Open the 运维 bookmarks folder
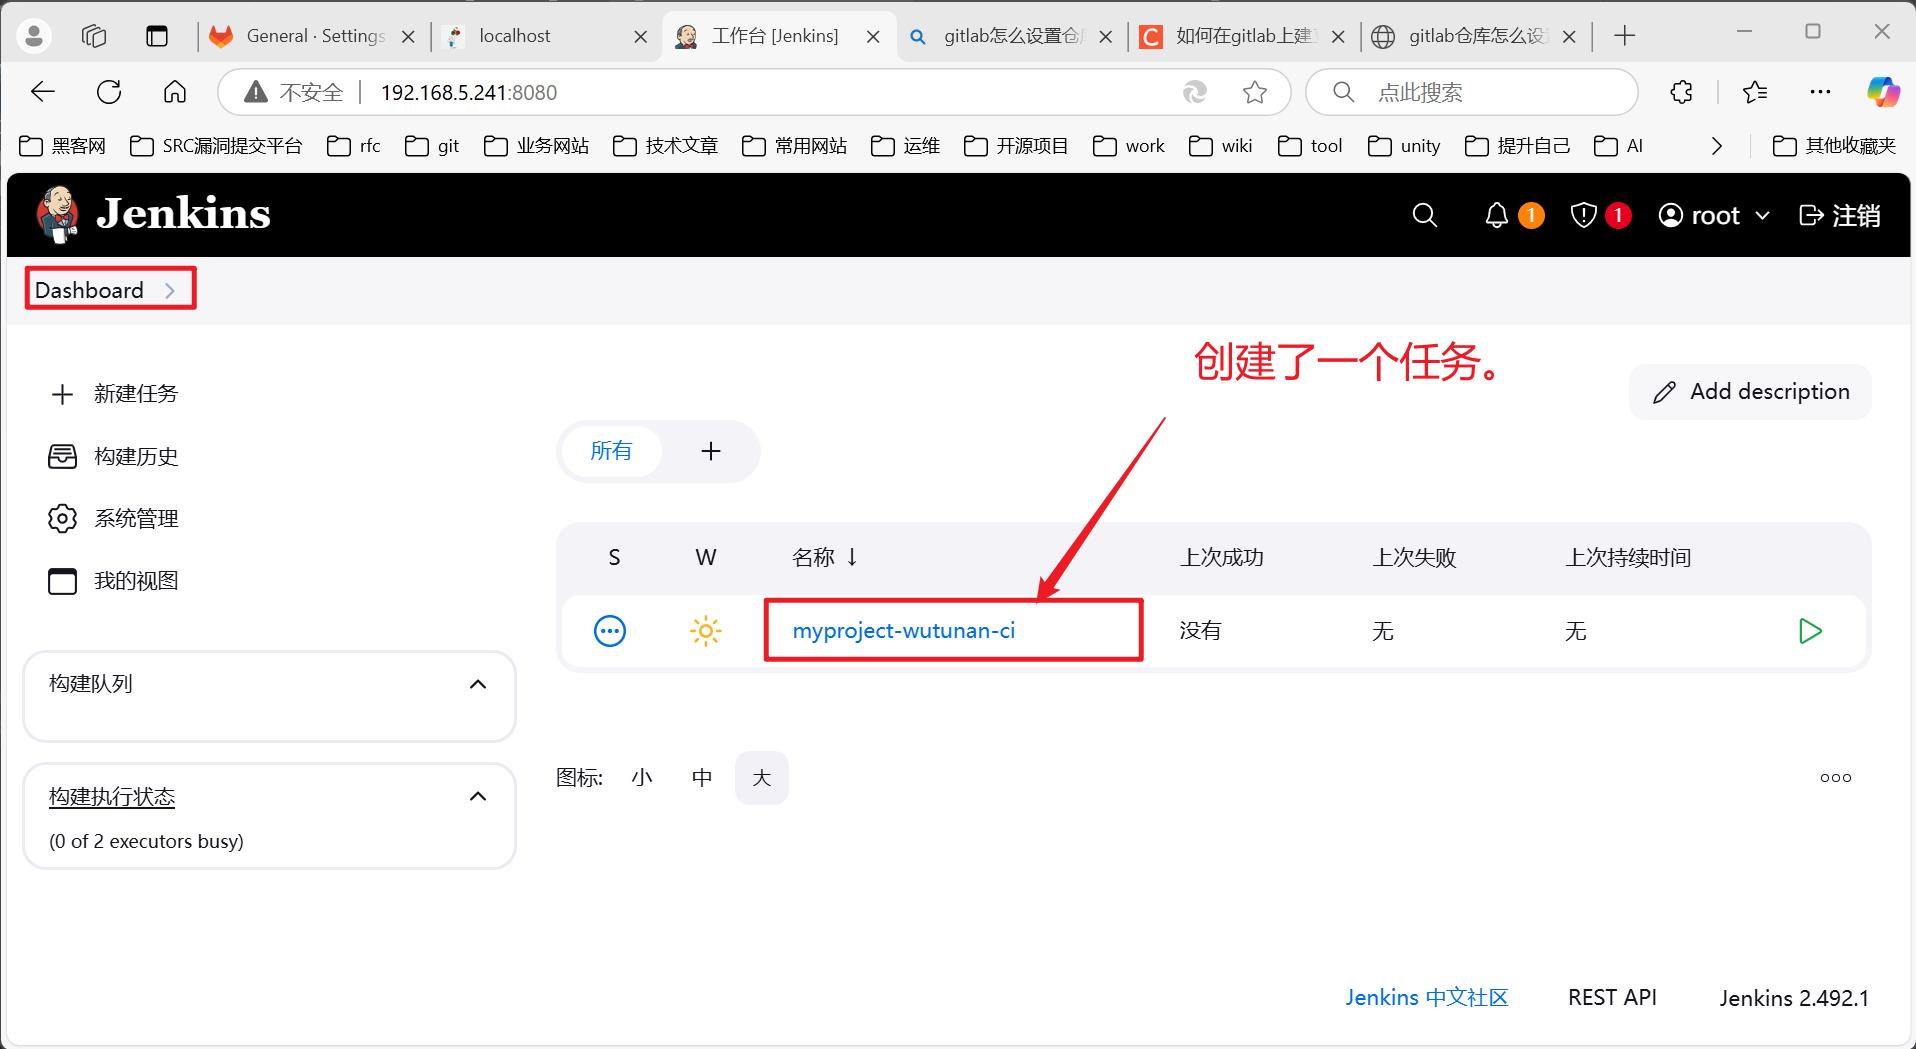The height and width of the screenshot is (1049, 1916). tap(905, 146)
